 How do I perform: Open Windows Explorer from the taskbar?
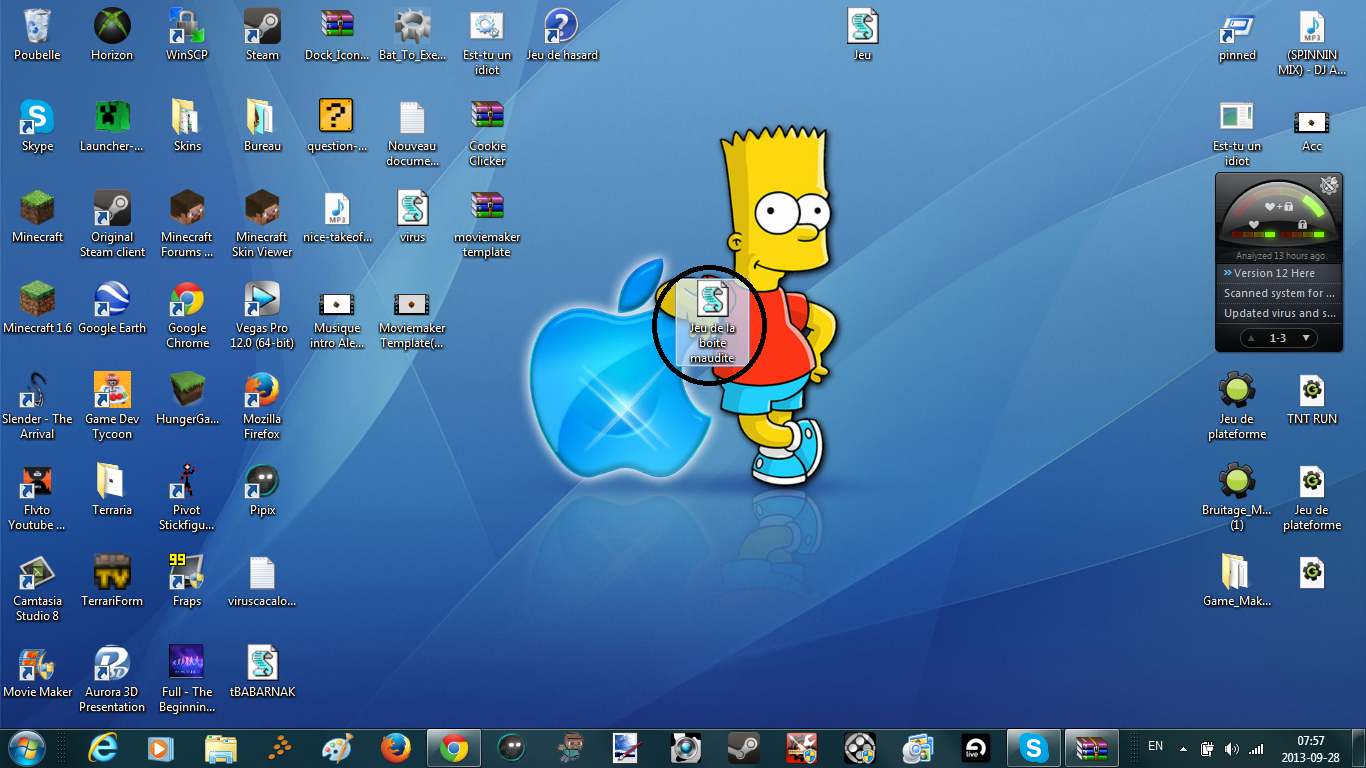click(x=220, y=748)
